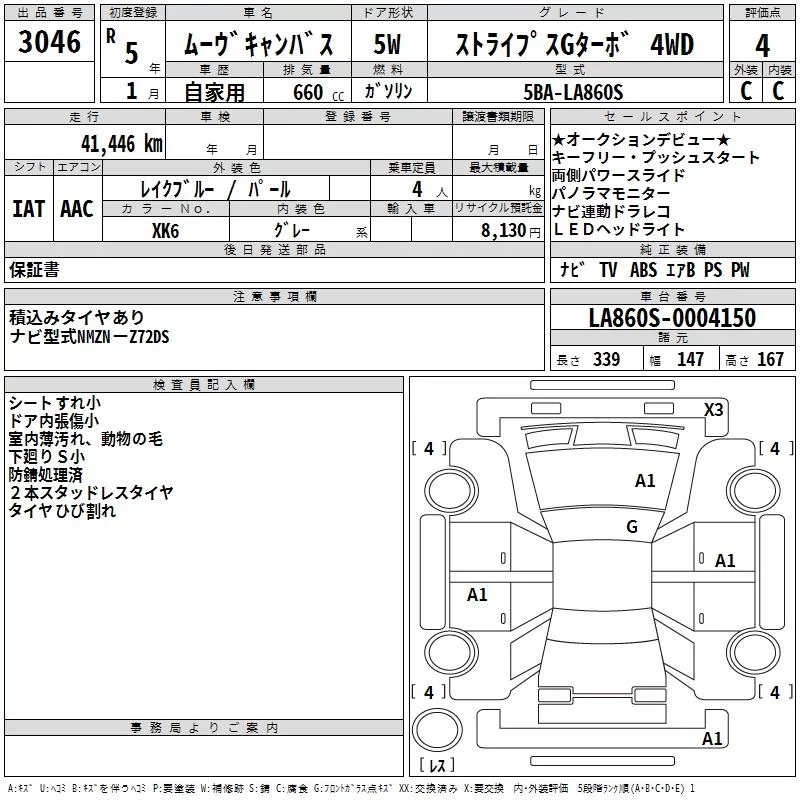The height and width of the screenshot is (800, 800).
Task: Click the 注意事項欄 section header
Action: tap(275, 296)
